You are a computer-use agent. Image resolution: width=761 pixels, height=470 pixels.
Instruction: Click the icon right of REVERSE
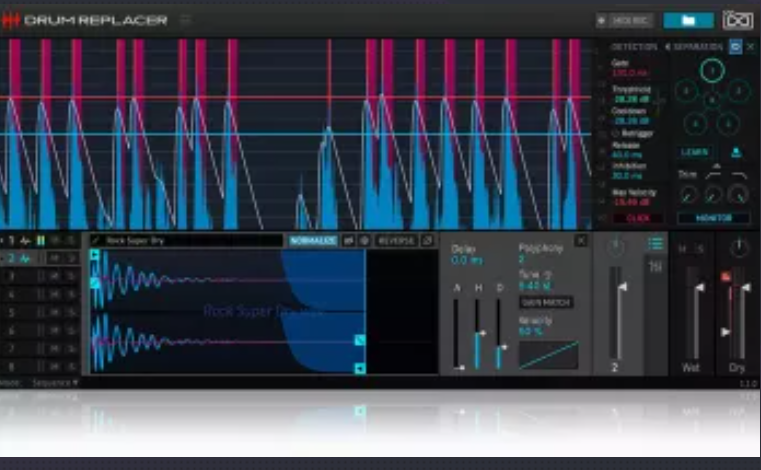tap(428, 240)
